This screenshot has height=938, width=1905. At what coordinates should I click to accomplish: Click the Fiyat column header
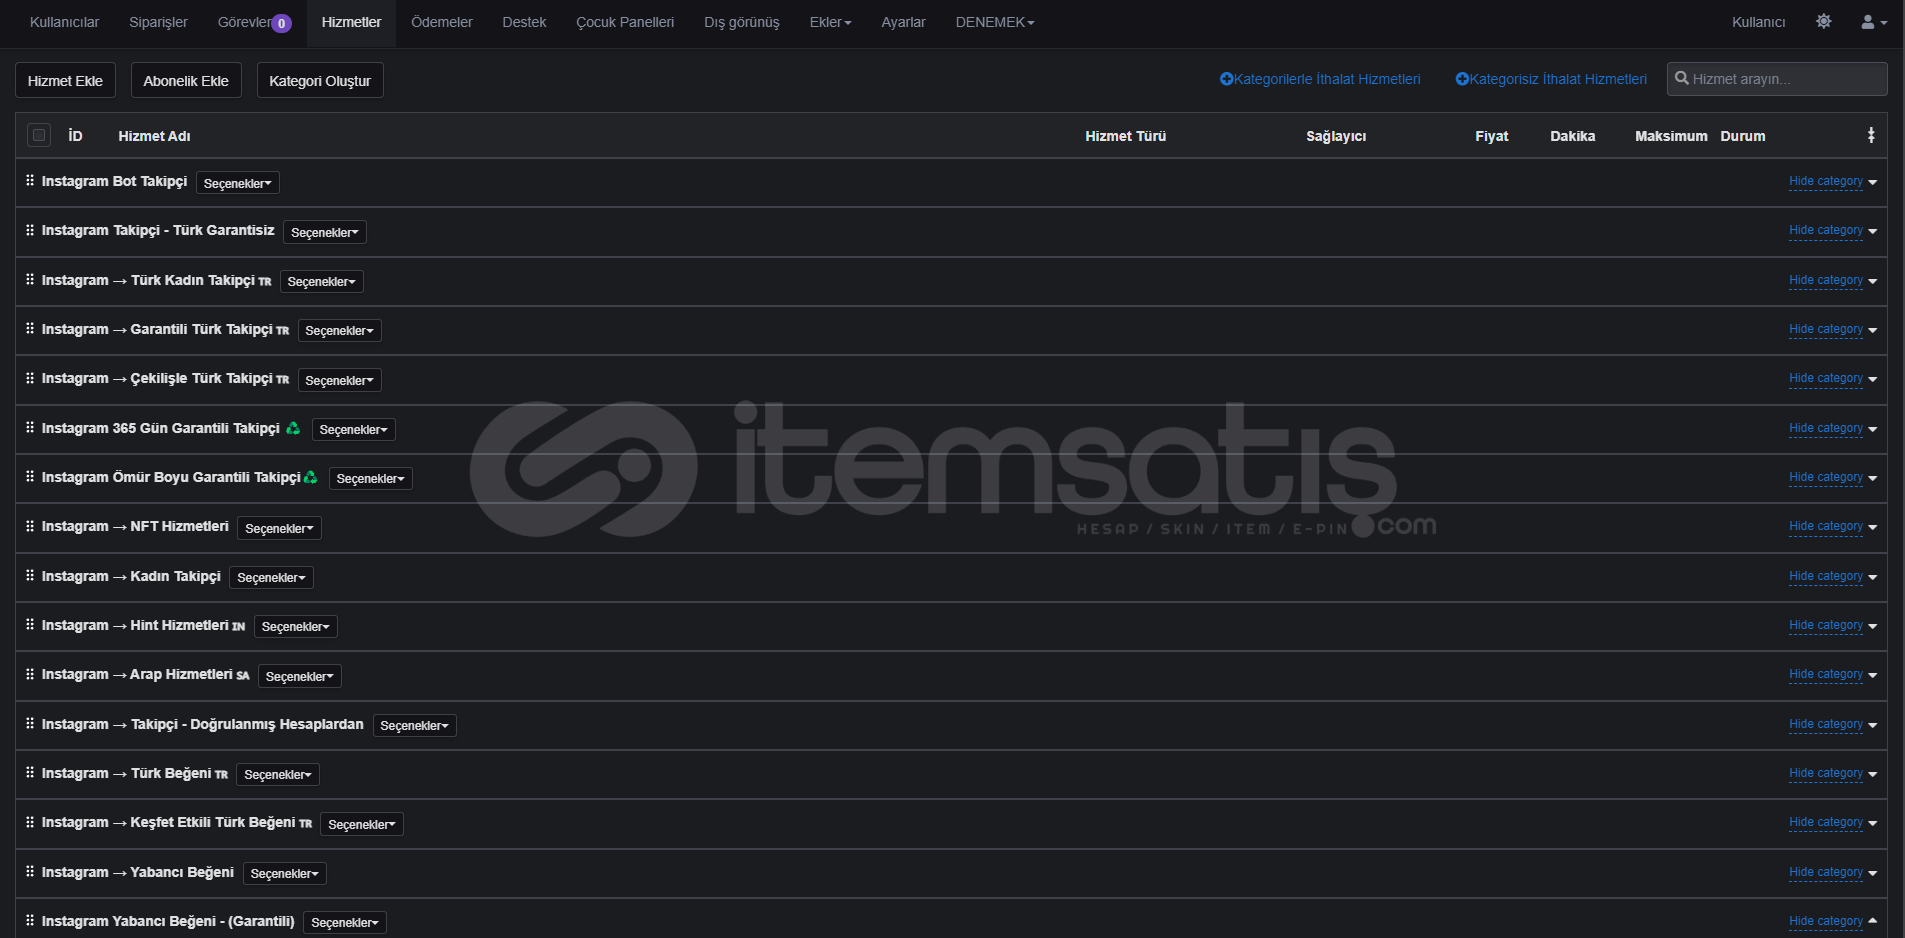1491,136
